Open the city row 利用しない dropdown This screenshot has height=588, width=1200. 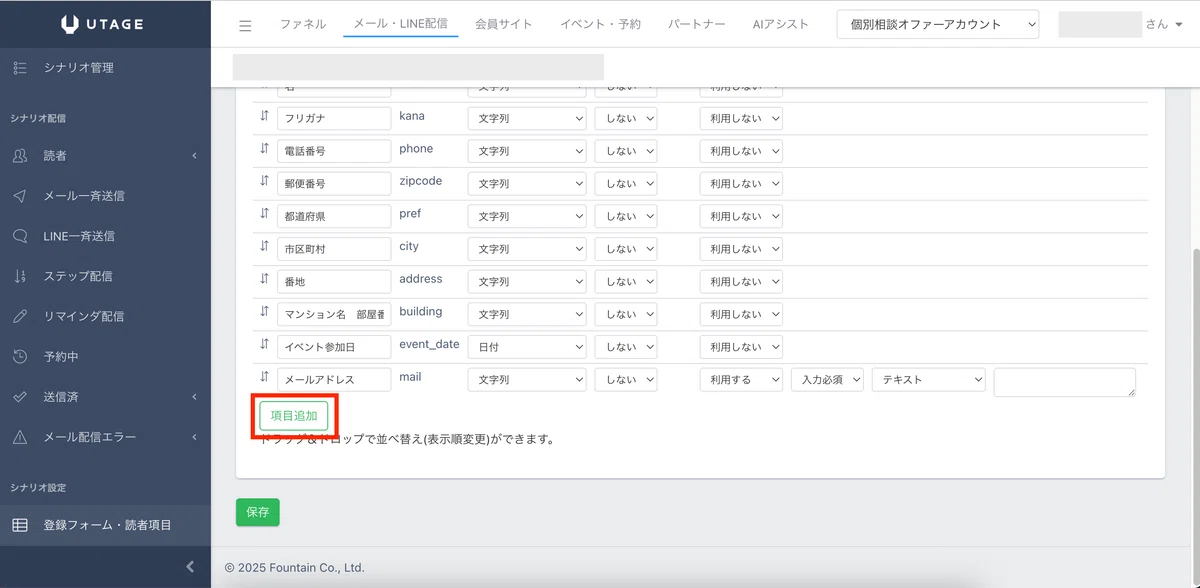coord(741,249)
